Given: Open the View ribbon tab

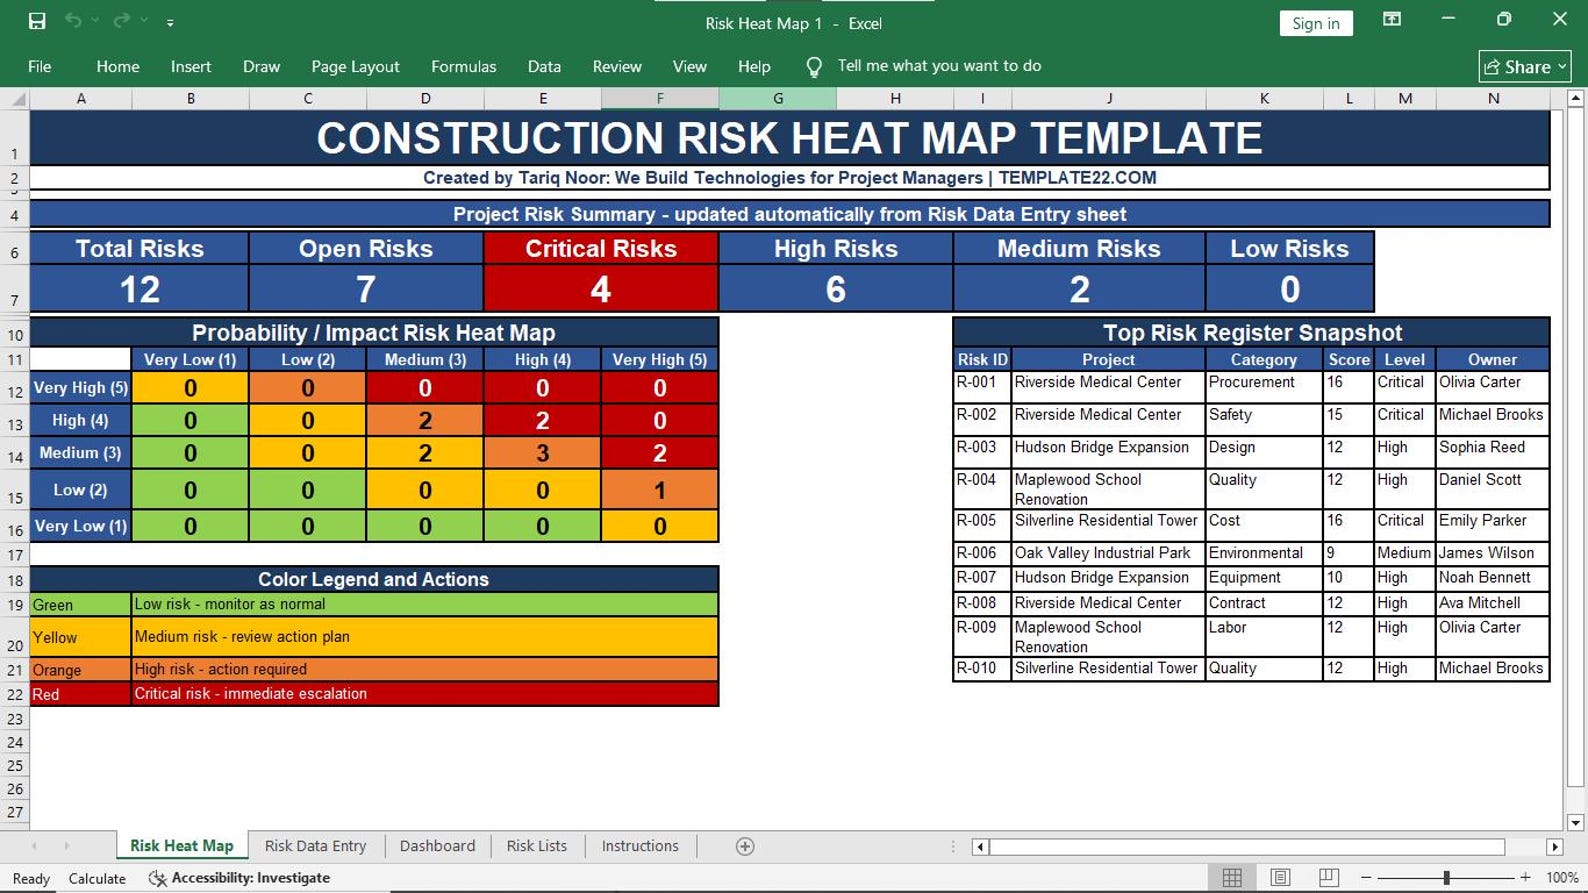Looking at the screenshot, I should click(689, 66).
